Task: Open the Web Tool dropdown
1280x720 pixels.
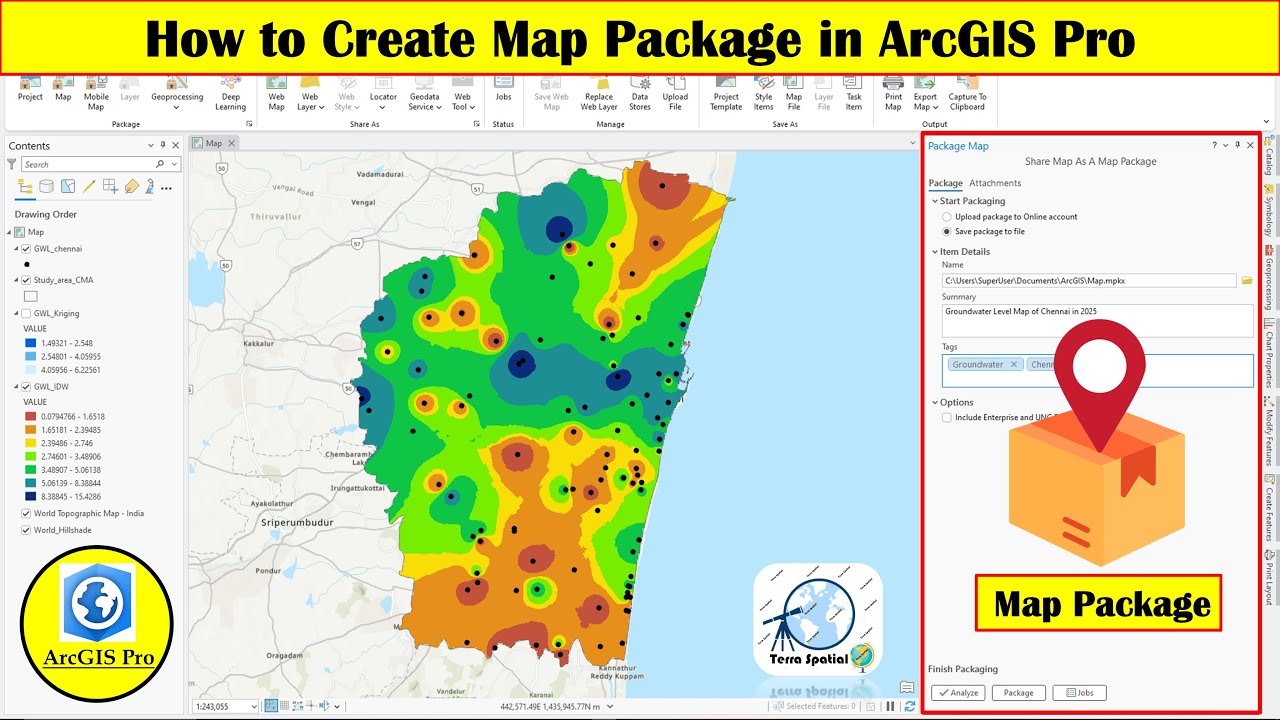Action: pos(461,93)
